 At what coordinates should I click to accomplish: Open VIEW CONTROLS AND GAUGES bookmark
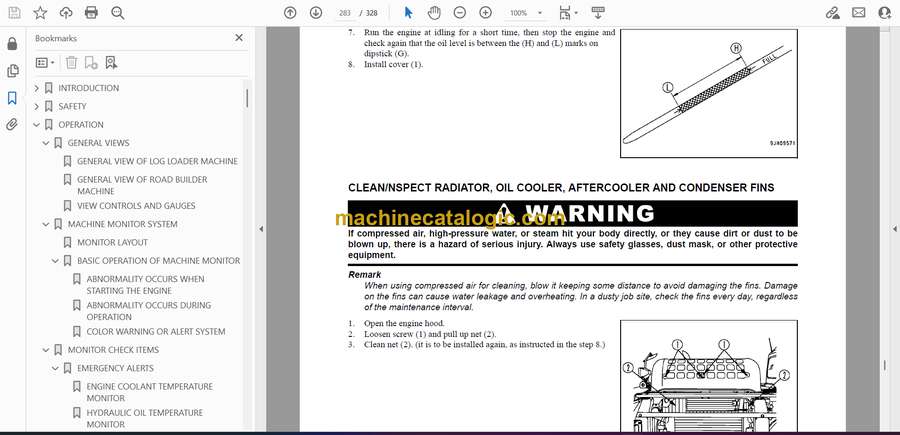click(x=136, y=205)
